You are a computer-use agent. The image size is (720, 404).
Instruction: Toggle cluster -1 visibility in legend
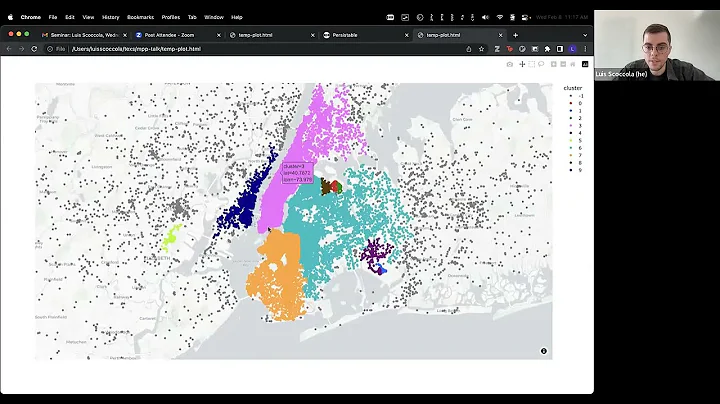[x=576, y=96]
